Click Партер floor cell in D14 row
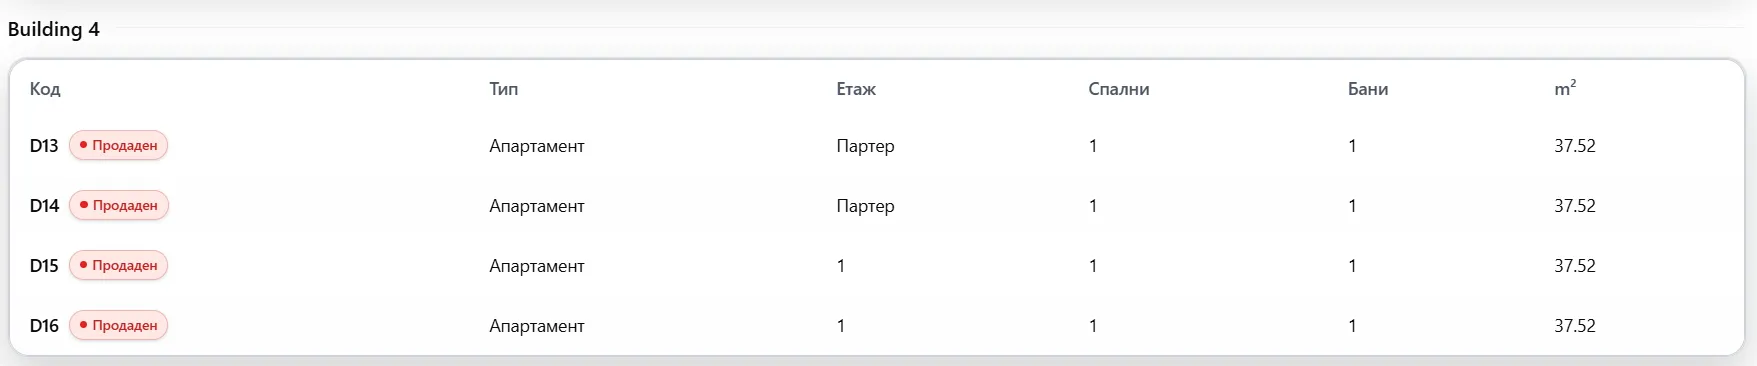The width and height of the screenshot is (1757, 366). pyautogui.click(x=865, y=206)
